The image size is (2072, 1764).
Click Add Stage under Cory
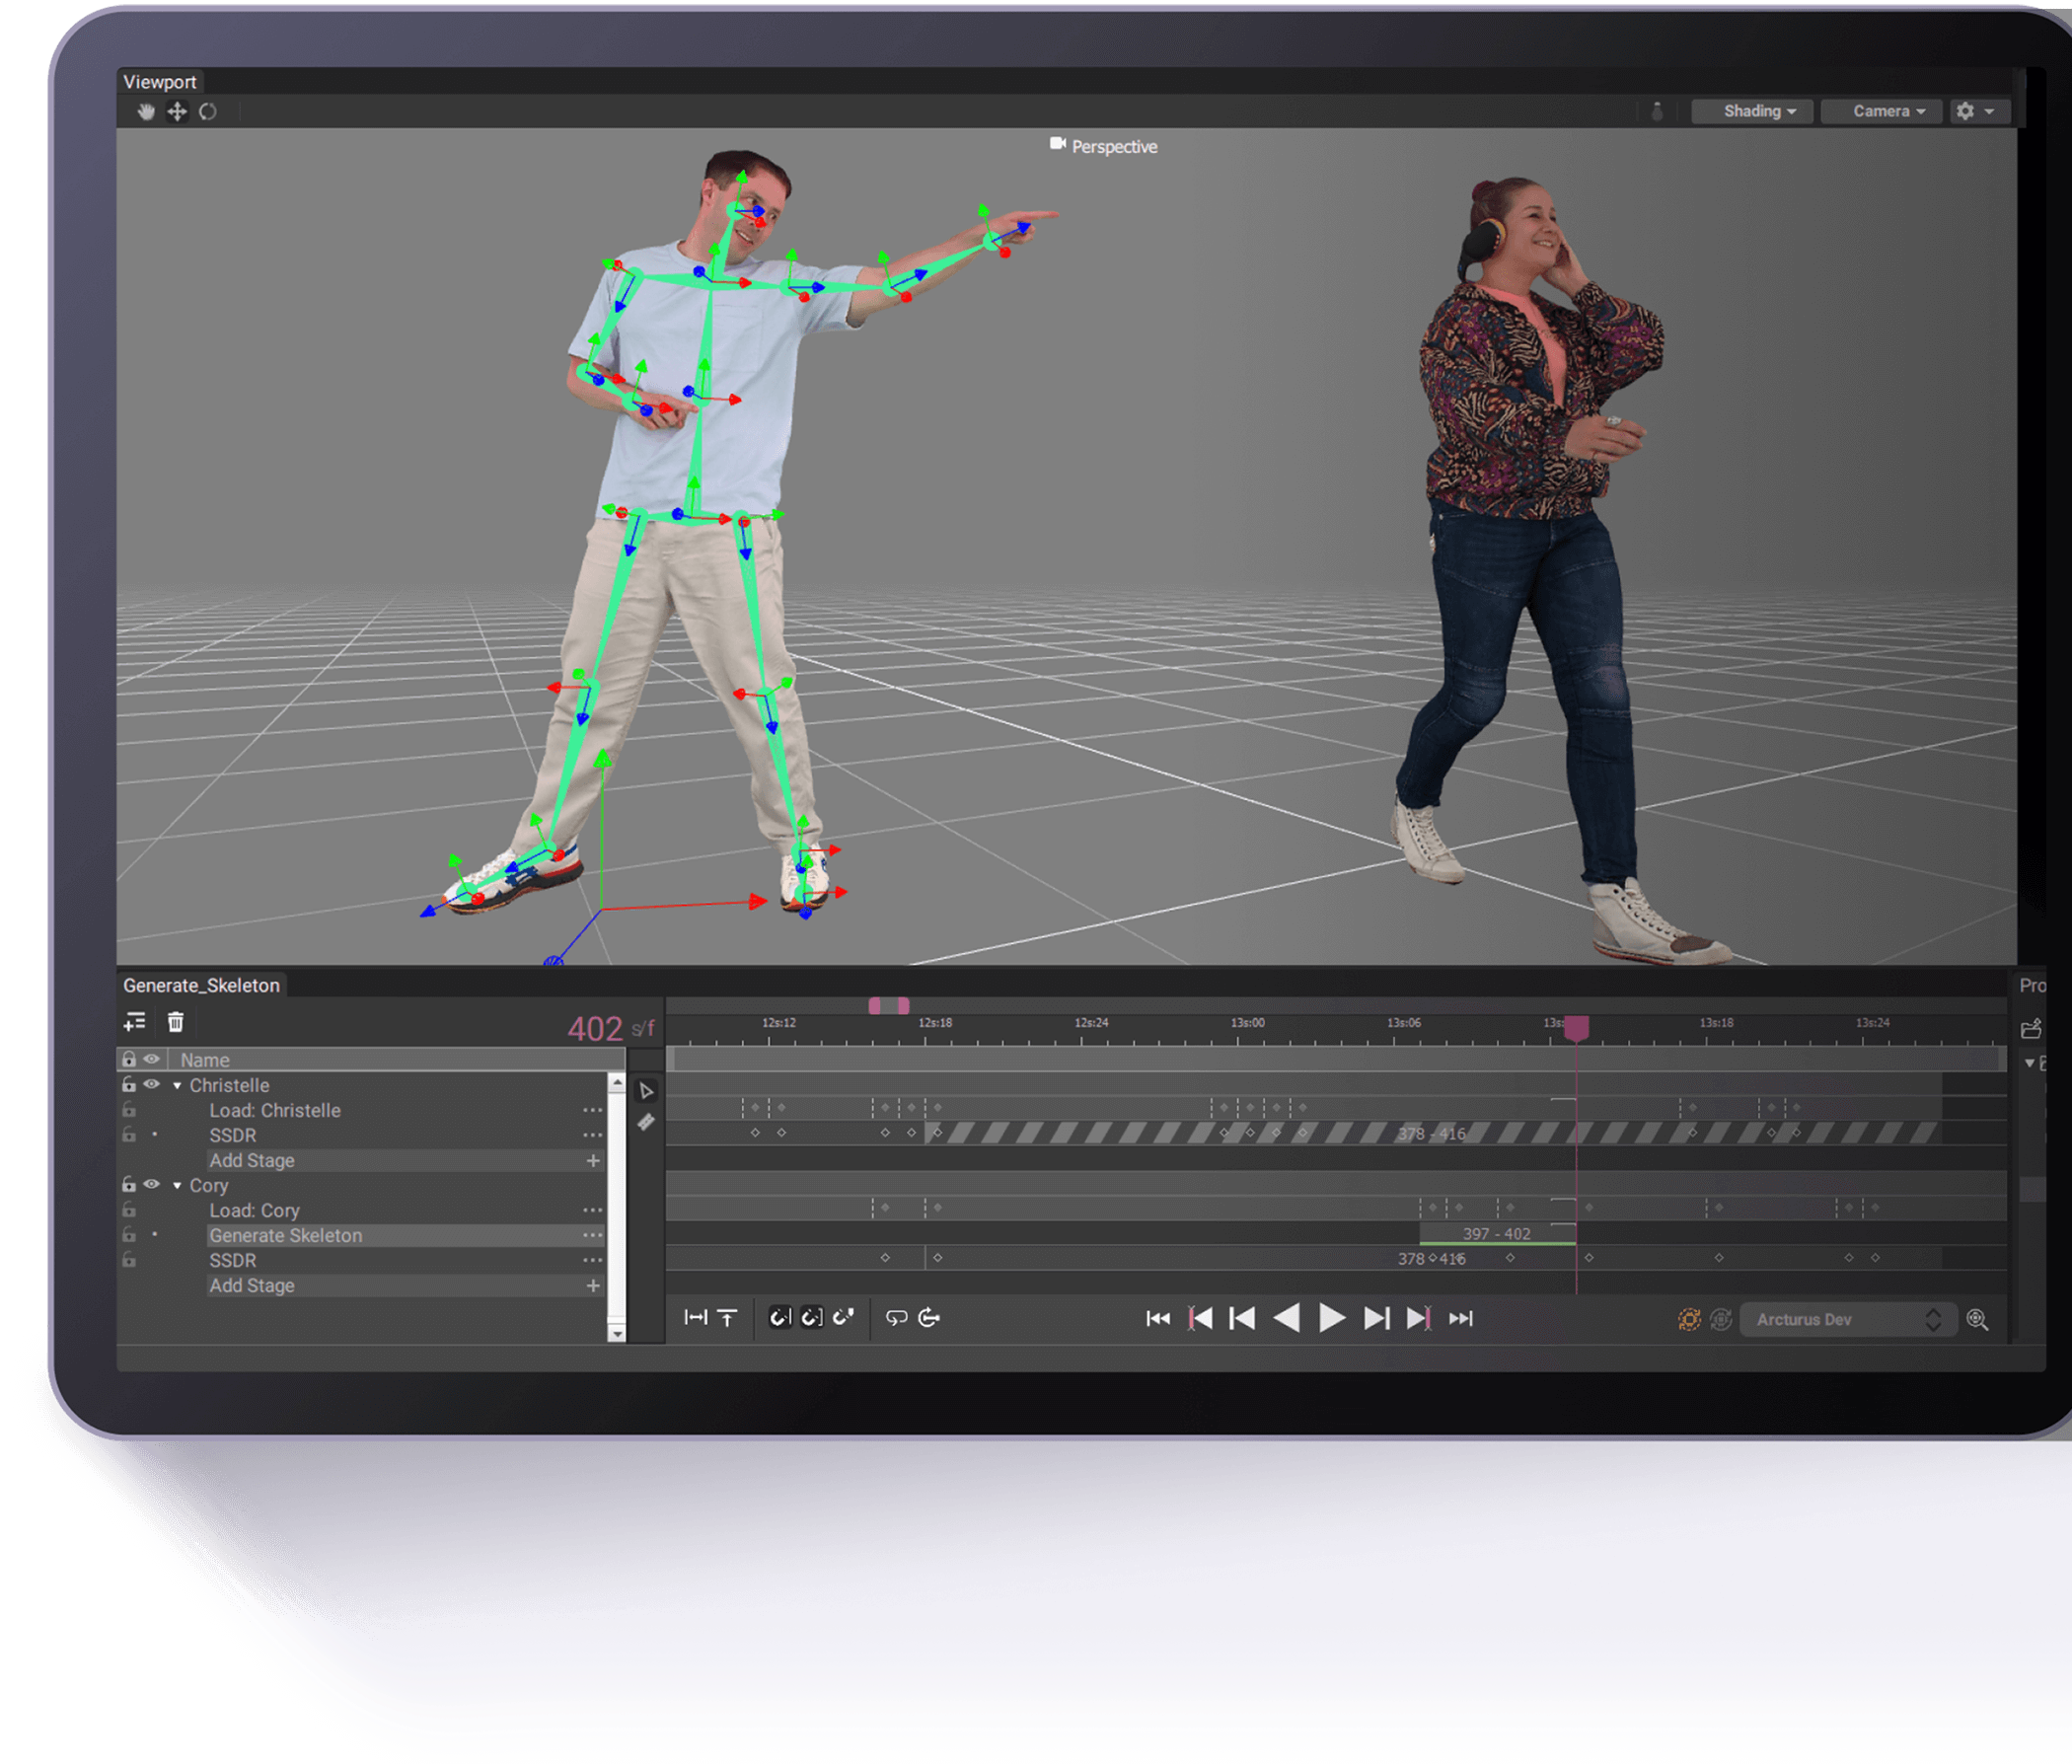point(404,1286)
